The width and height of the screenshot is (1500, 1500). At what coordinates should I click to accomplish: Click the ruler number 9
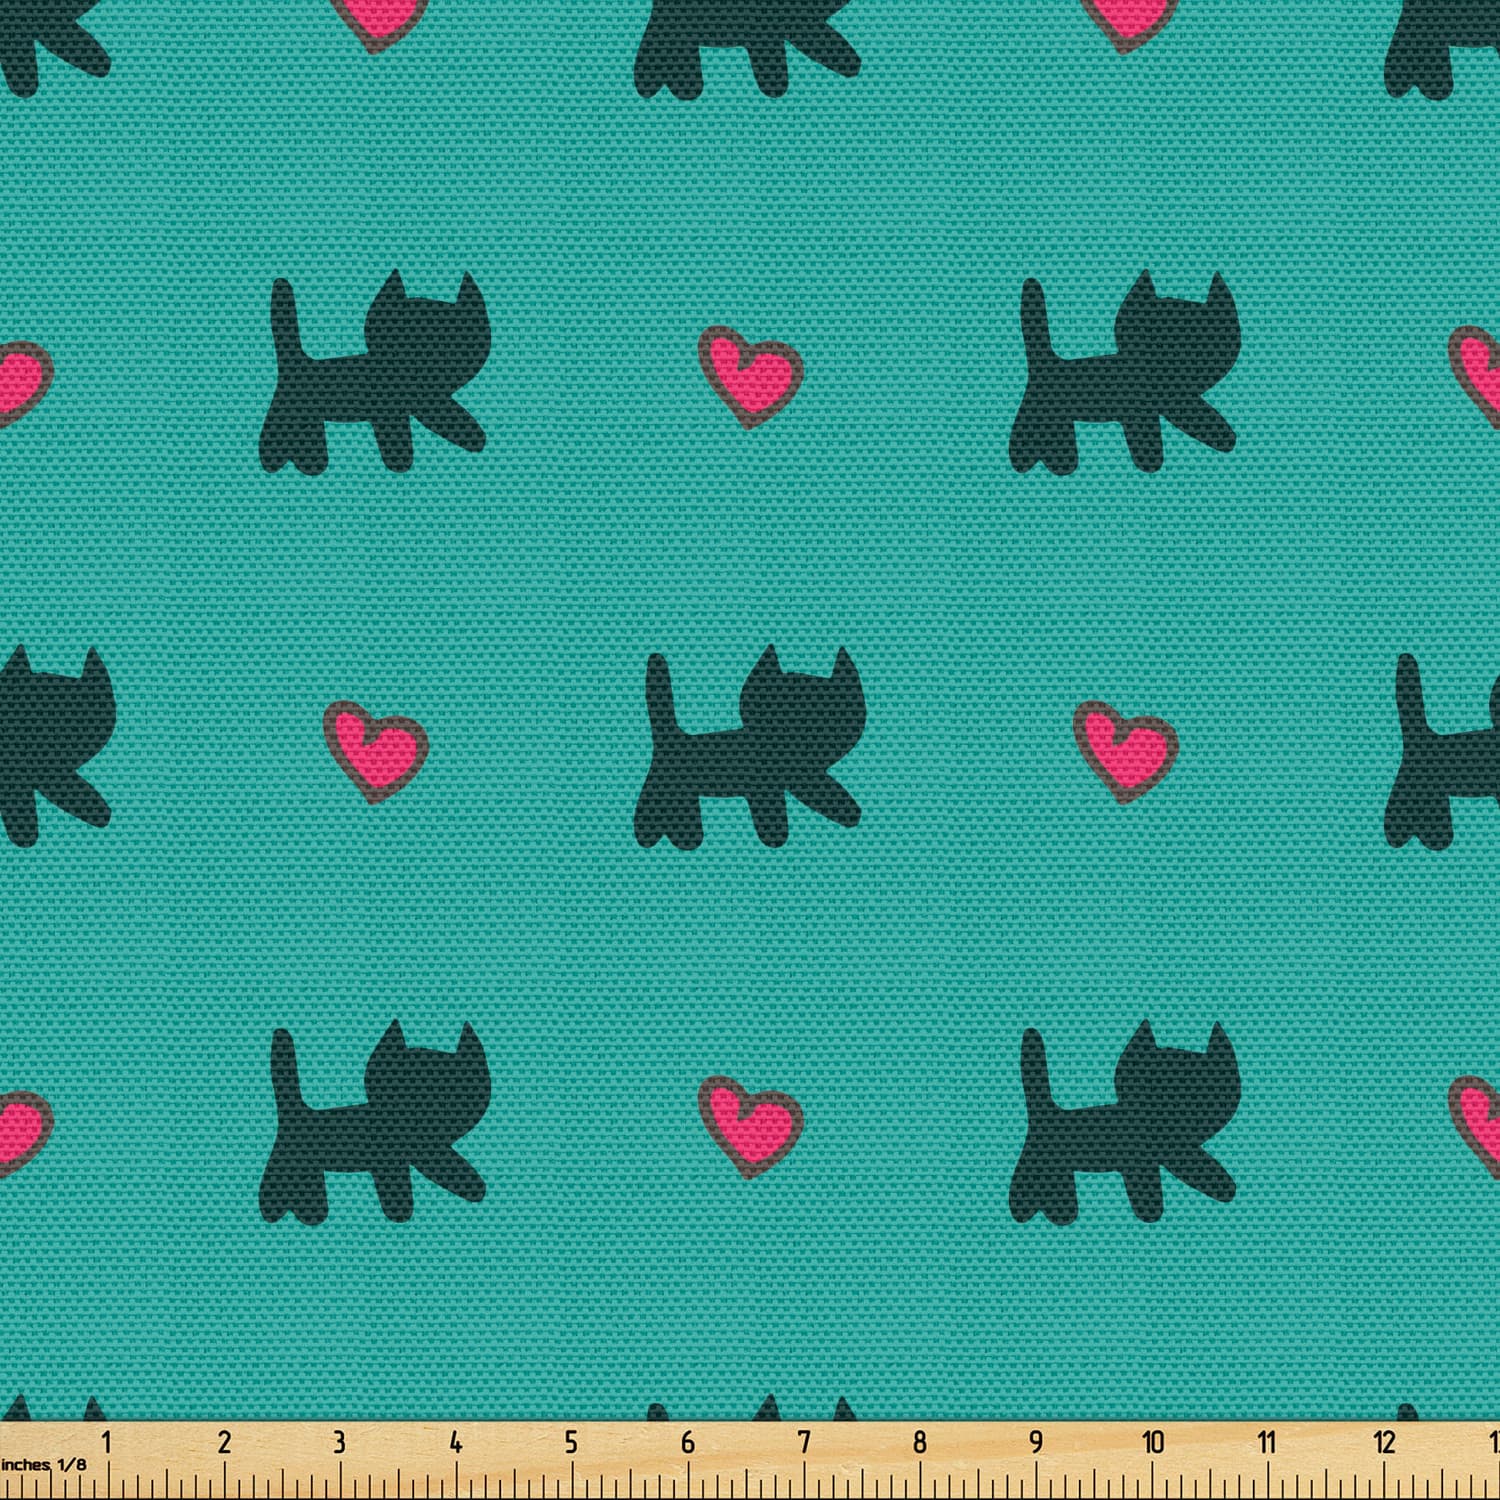1036,1442
